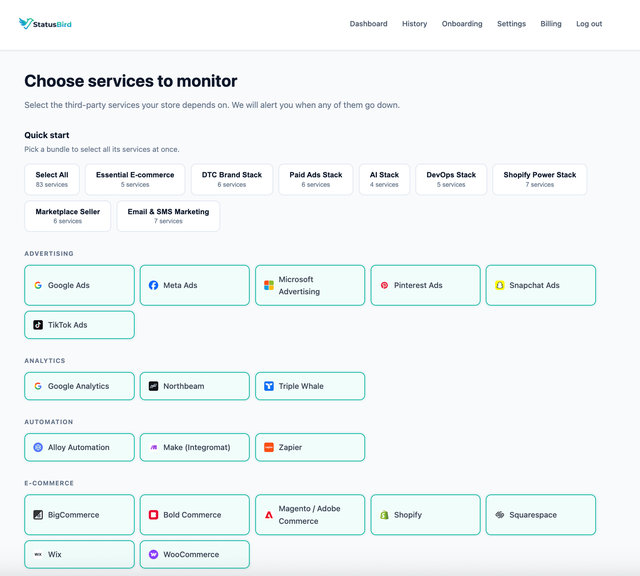
Task: Click the ANALYTICS section label
Action: coord(45,360)
